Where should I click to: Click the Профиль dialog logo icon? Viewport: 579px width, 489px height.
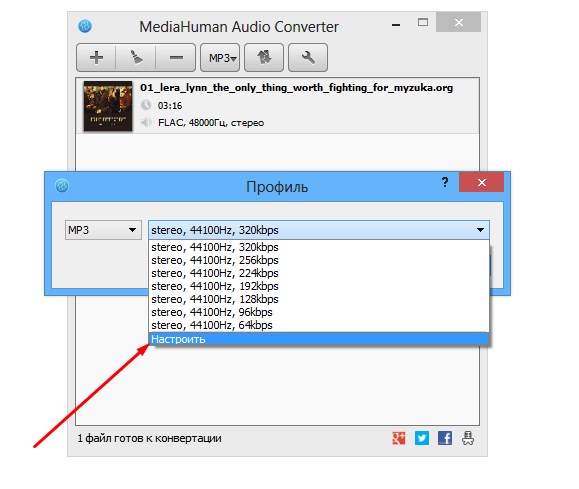point(62,185)
